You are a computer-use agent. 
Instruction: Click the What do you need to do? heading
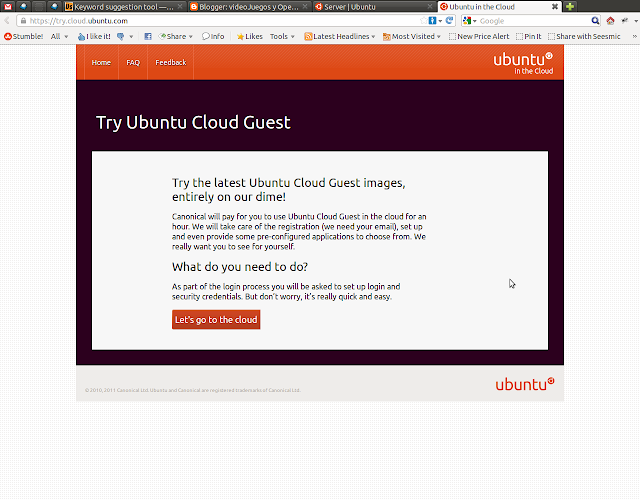pyautogui.click(x=240, y=267)
